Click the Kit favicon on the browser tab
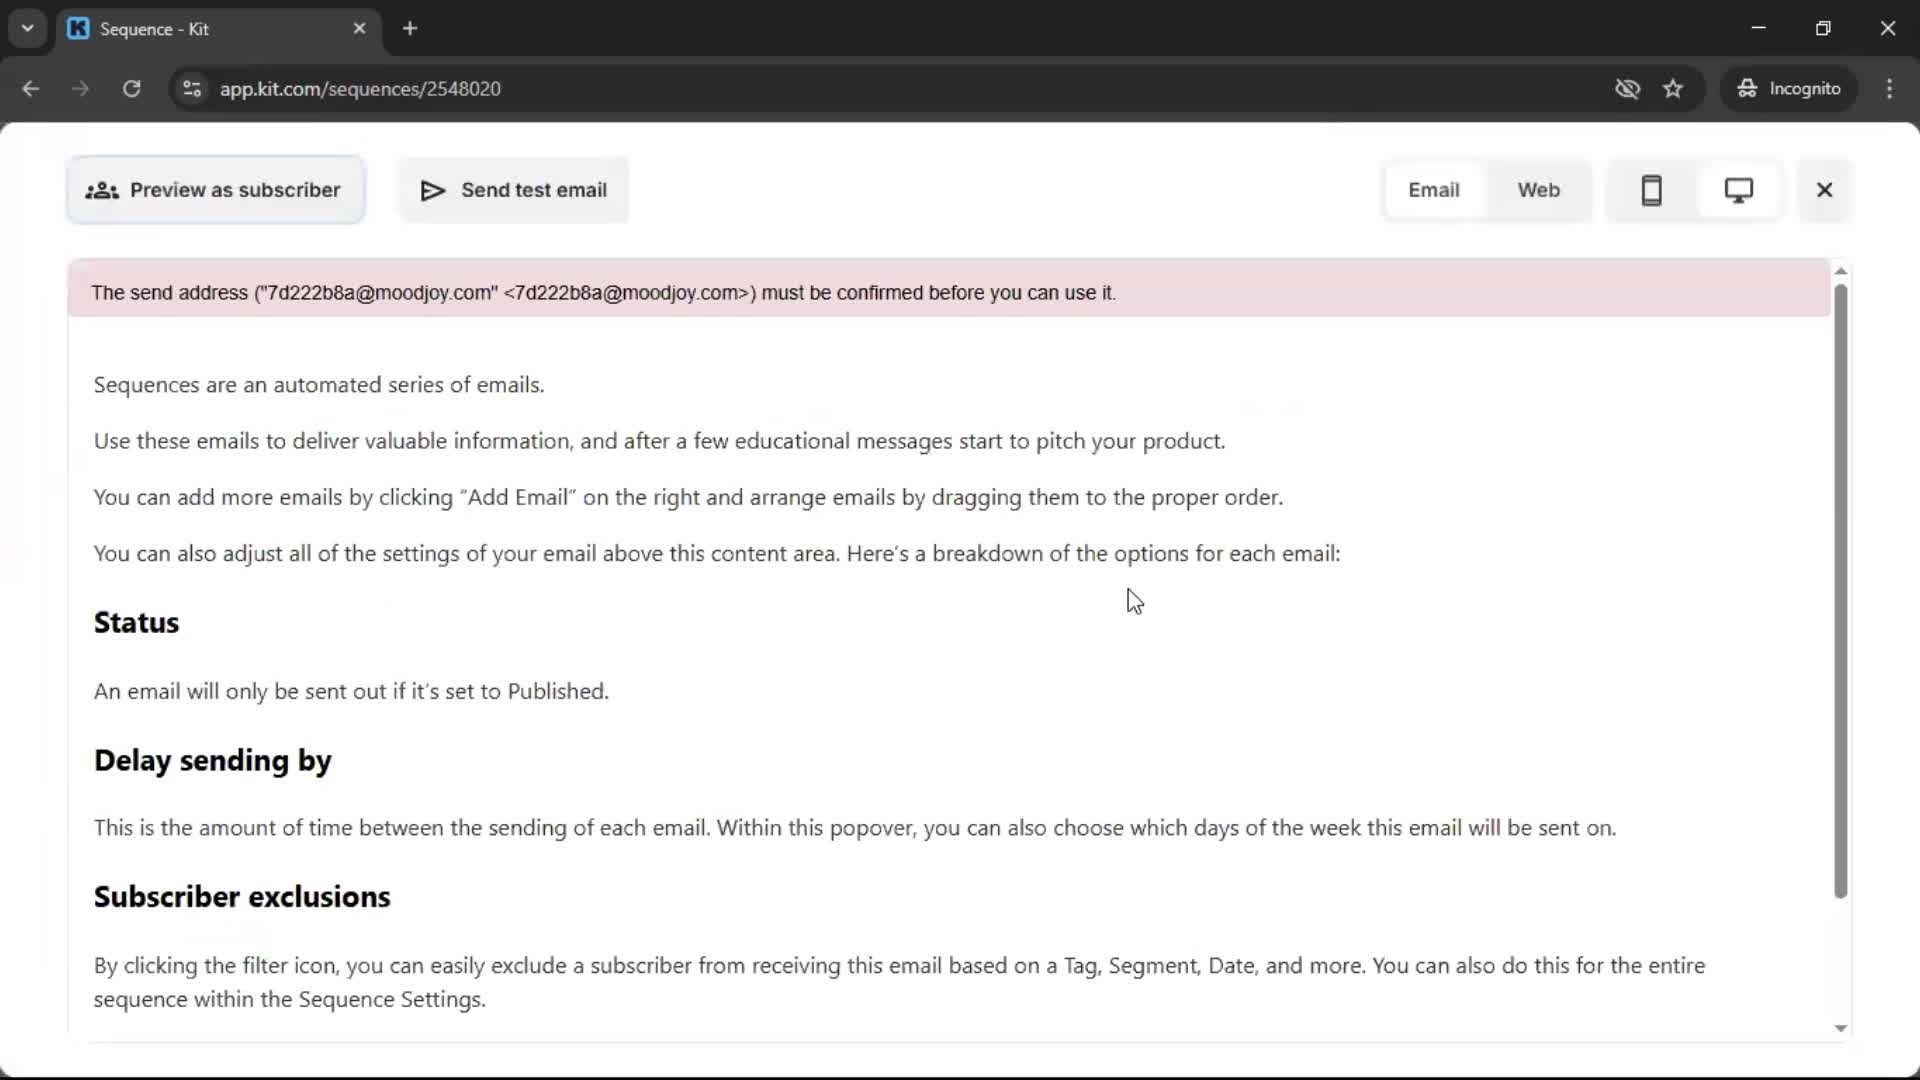Viewport: 1920px width, 1080px height. pos(78,28)
